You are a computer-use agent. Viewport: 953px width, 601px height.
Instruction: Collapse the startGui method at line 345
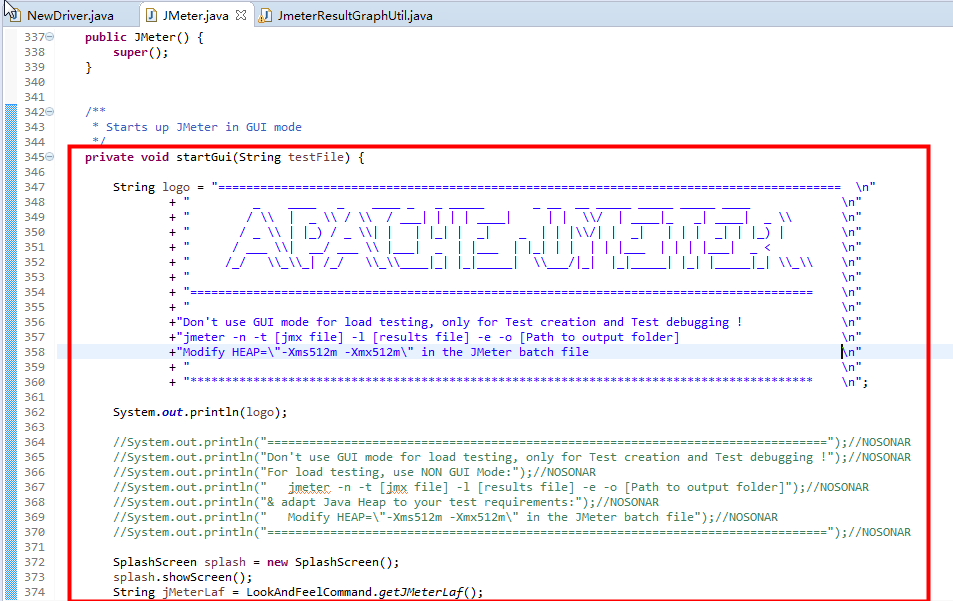point(50,157)
